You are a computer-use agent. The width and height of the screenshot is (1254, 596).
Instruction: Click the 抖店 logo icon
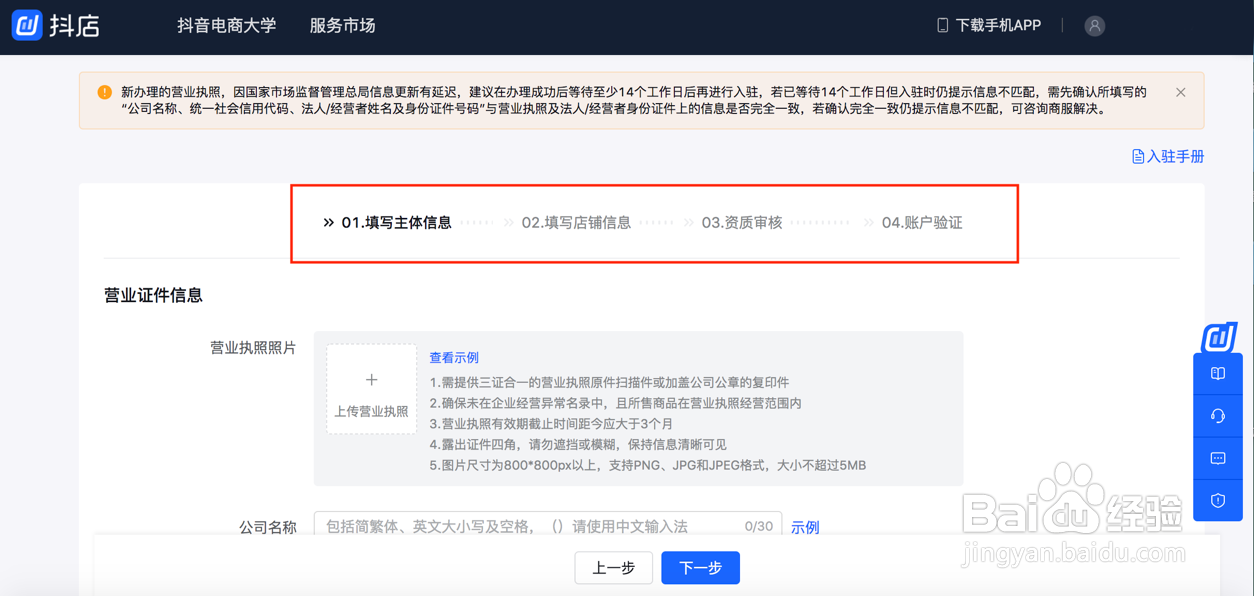[x=27, y=25]
